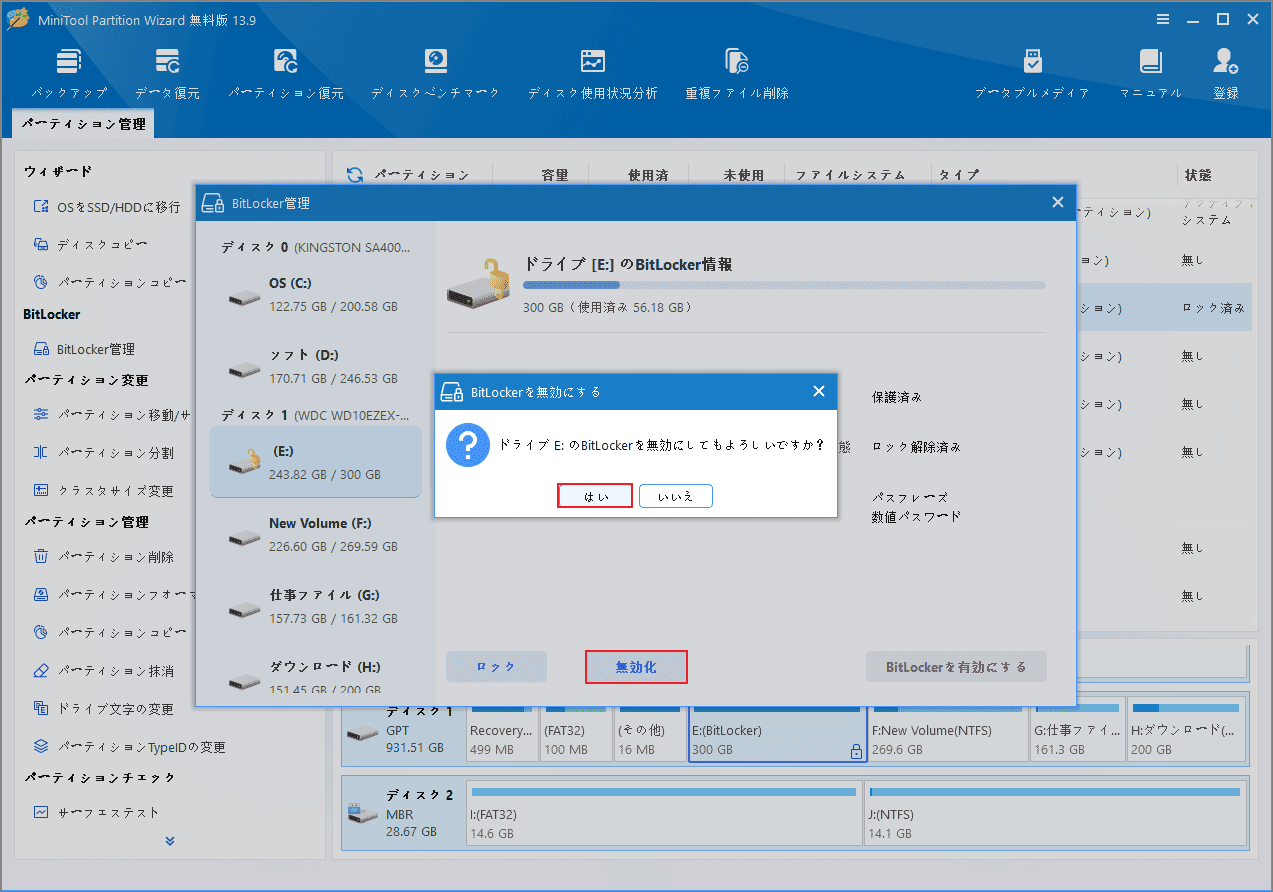Screen dimensions: 1273x892
Task: Select Recovery 499 MB partition block
Action: tap(502, 732)
